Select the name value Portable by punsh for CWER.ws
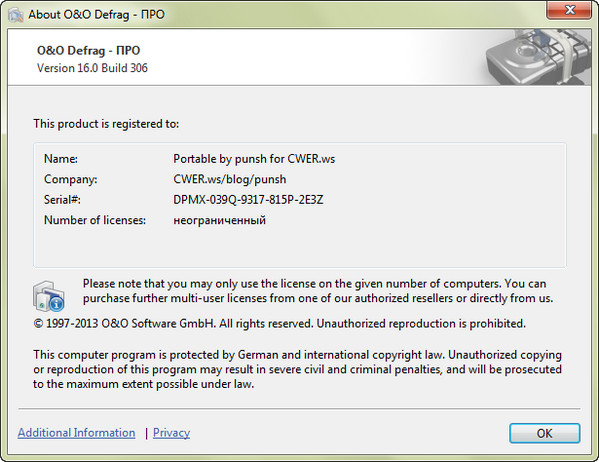Image resolution: width=599 pixels, height=462 pixels. click(254, 159)
